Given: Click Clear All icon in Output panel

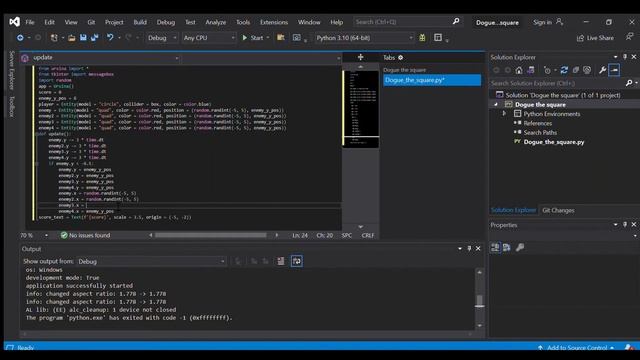Looking at the screenshot, I should (281, 261).
